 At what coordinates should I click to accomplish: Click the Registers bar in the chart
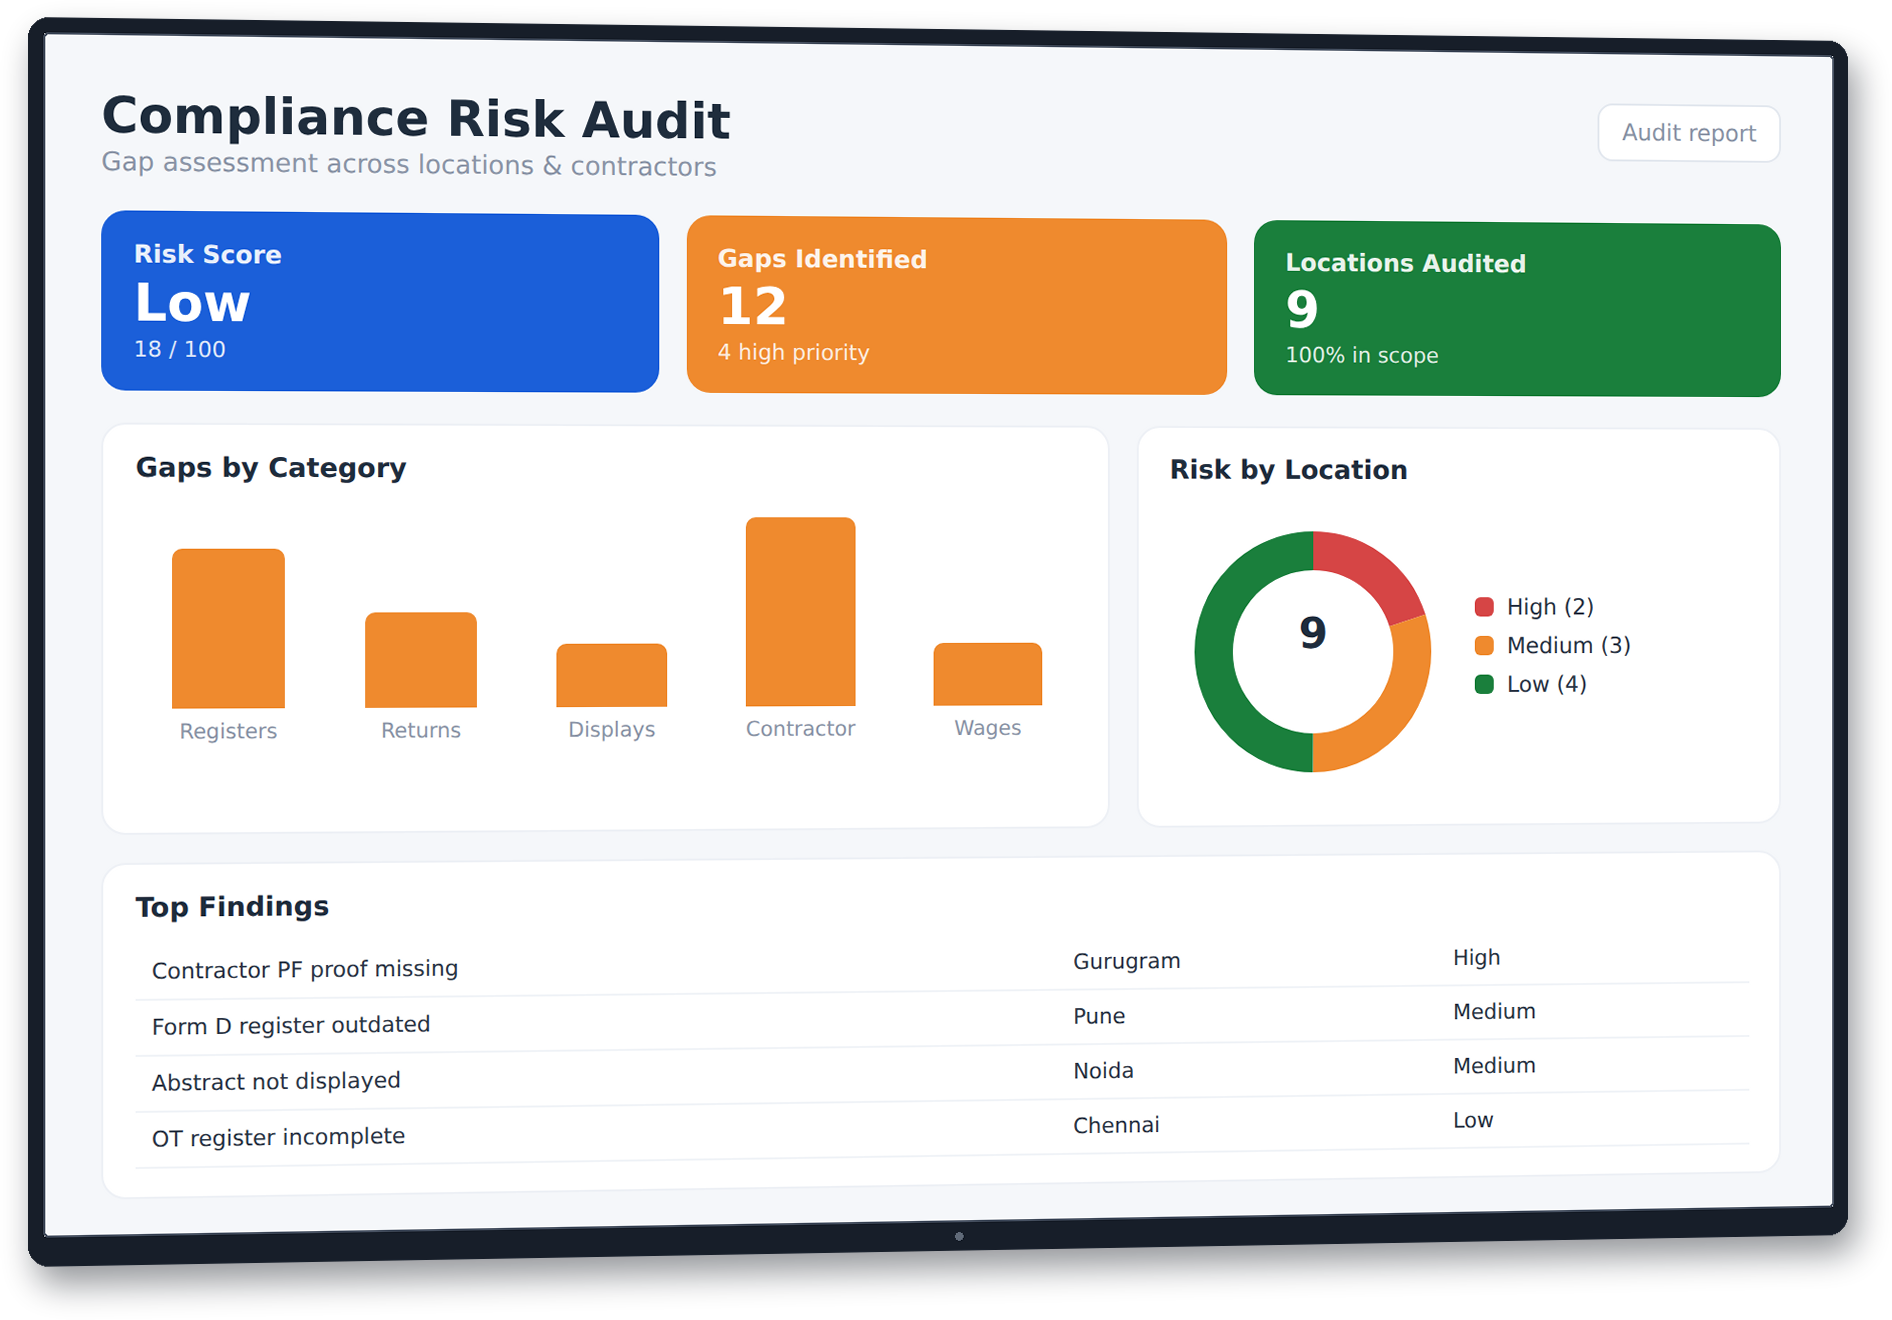(228, 628)
